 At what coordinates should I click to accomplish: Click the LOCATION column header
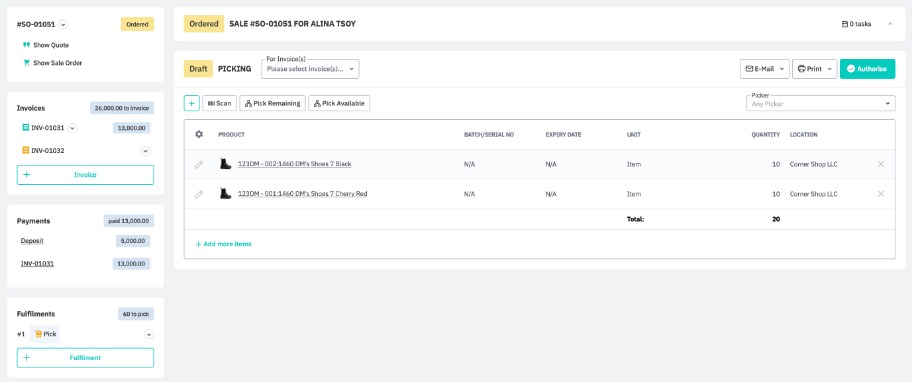click(803, 135)
